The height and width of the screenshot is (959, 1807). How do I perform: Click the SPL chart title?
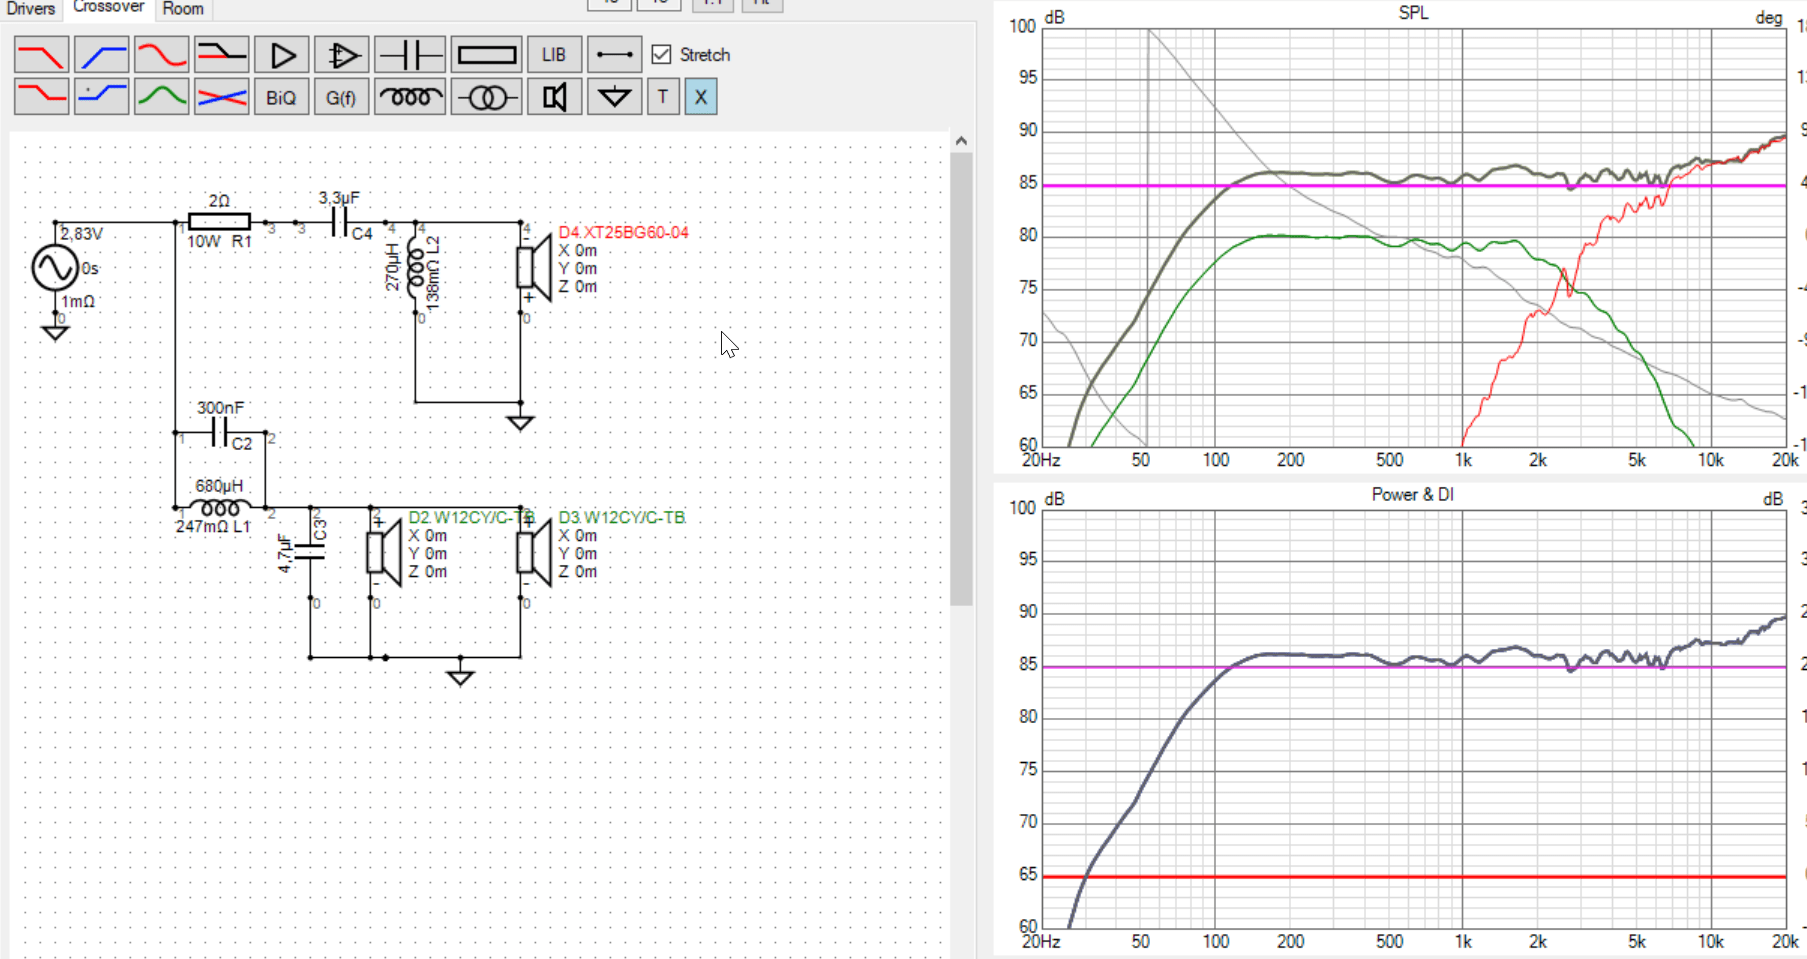[1413, 13]
